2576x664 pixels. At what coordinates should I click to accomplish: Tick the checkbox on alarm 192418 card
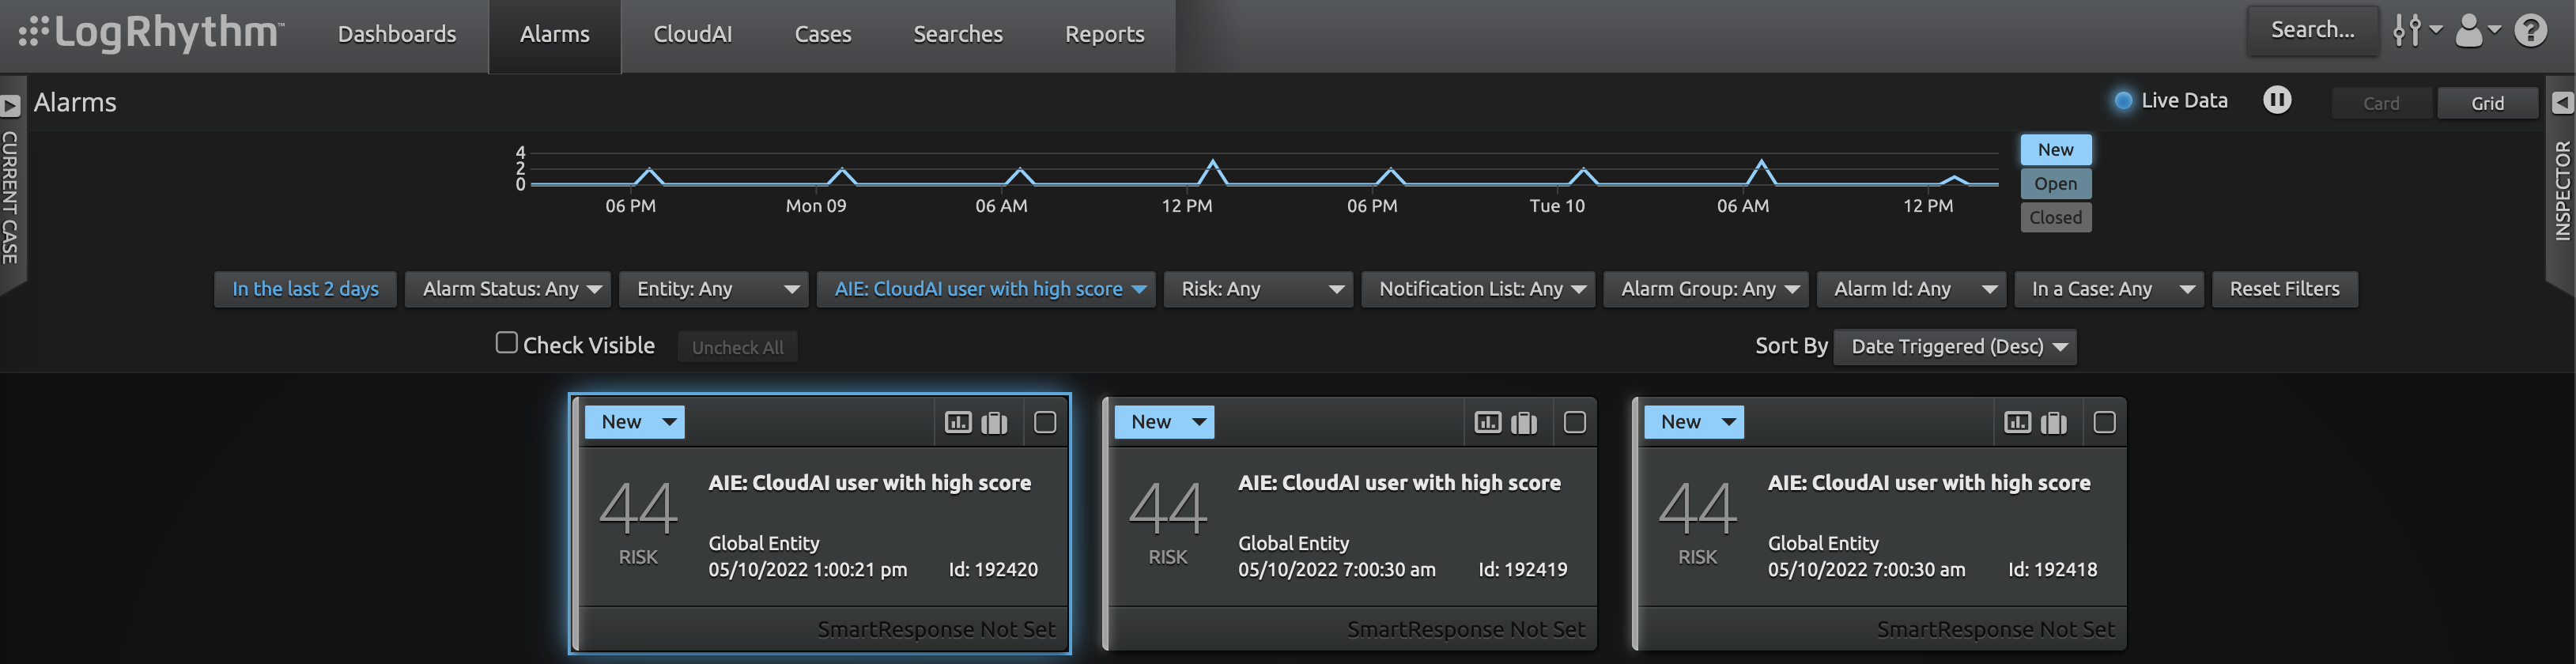click(2103, 422)
